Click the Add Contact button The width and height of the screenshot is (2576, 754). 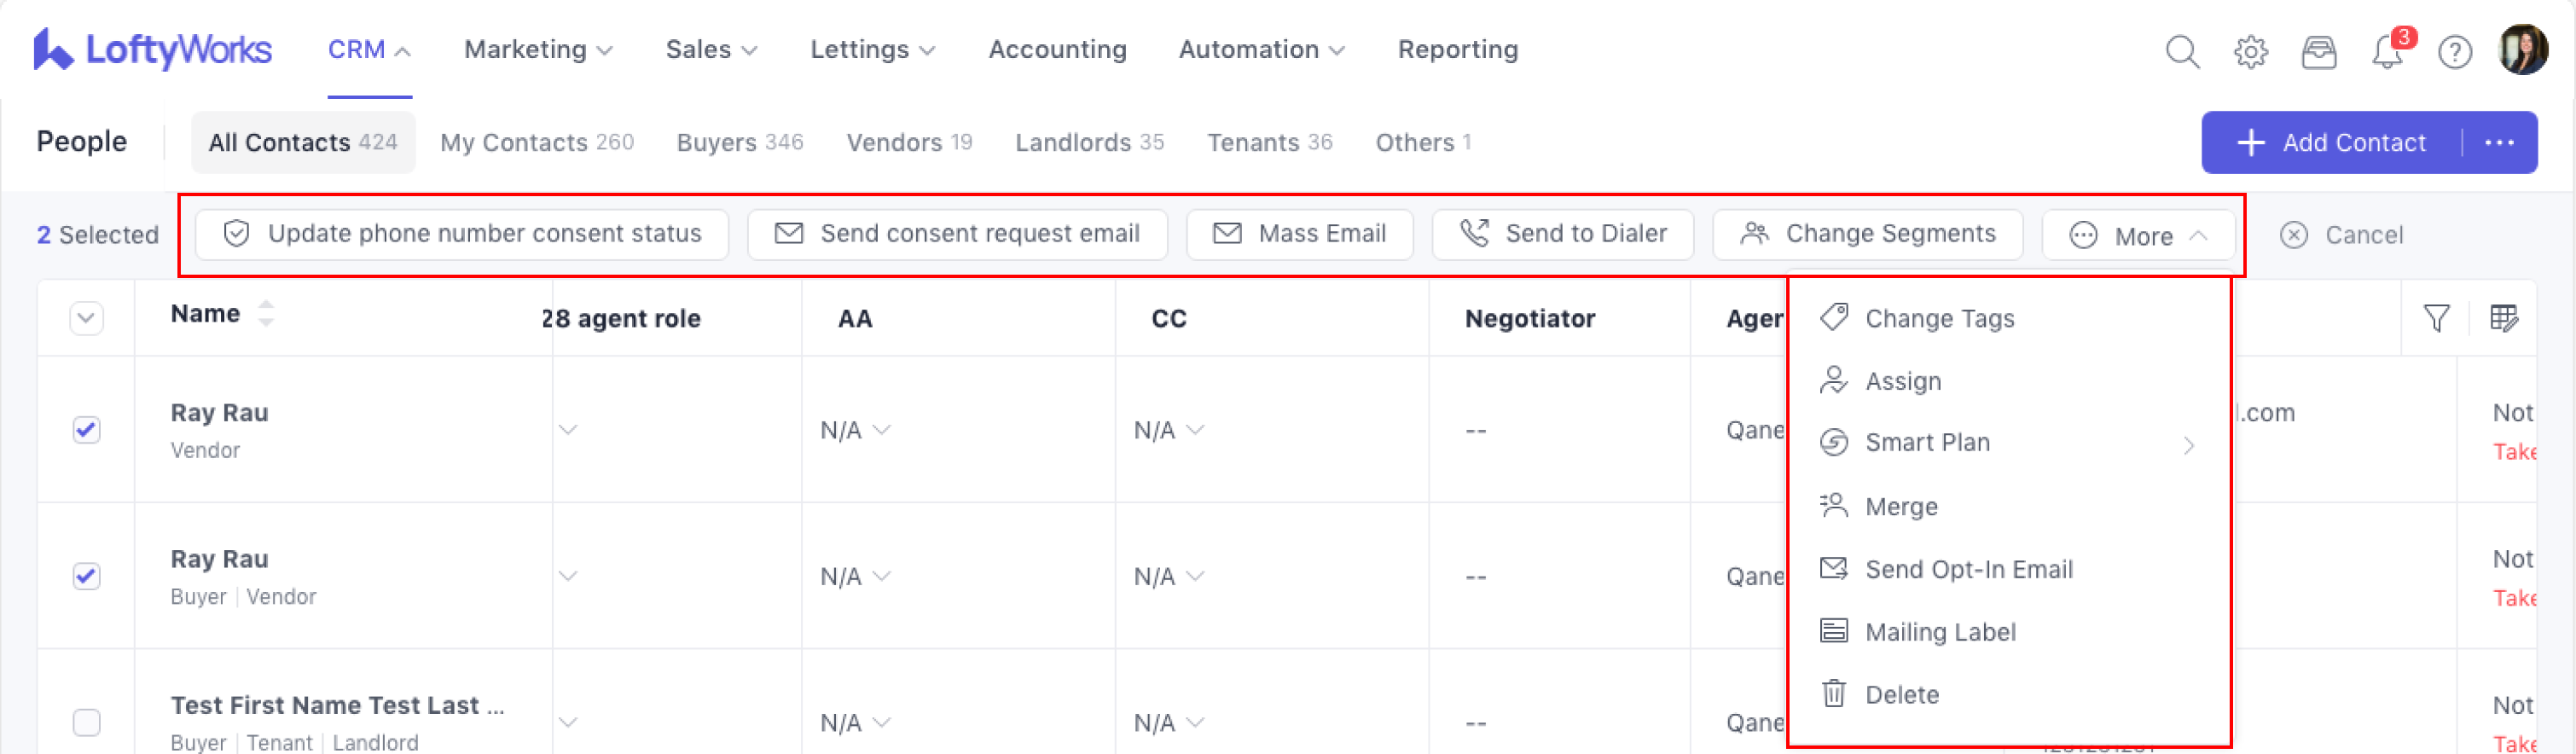click(x=2335, y=143)
